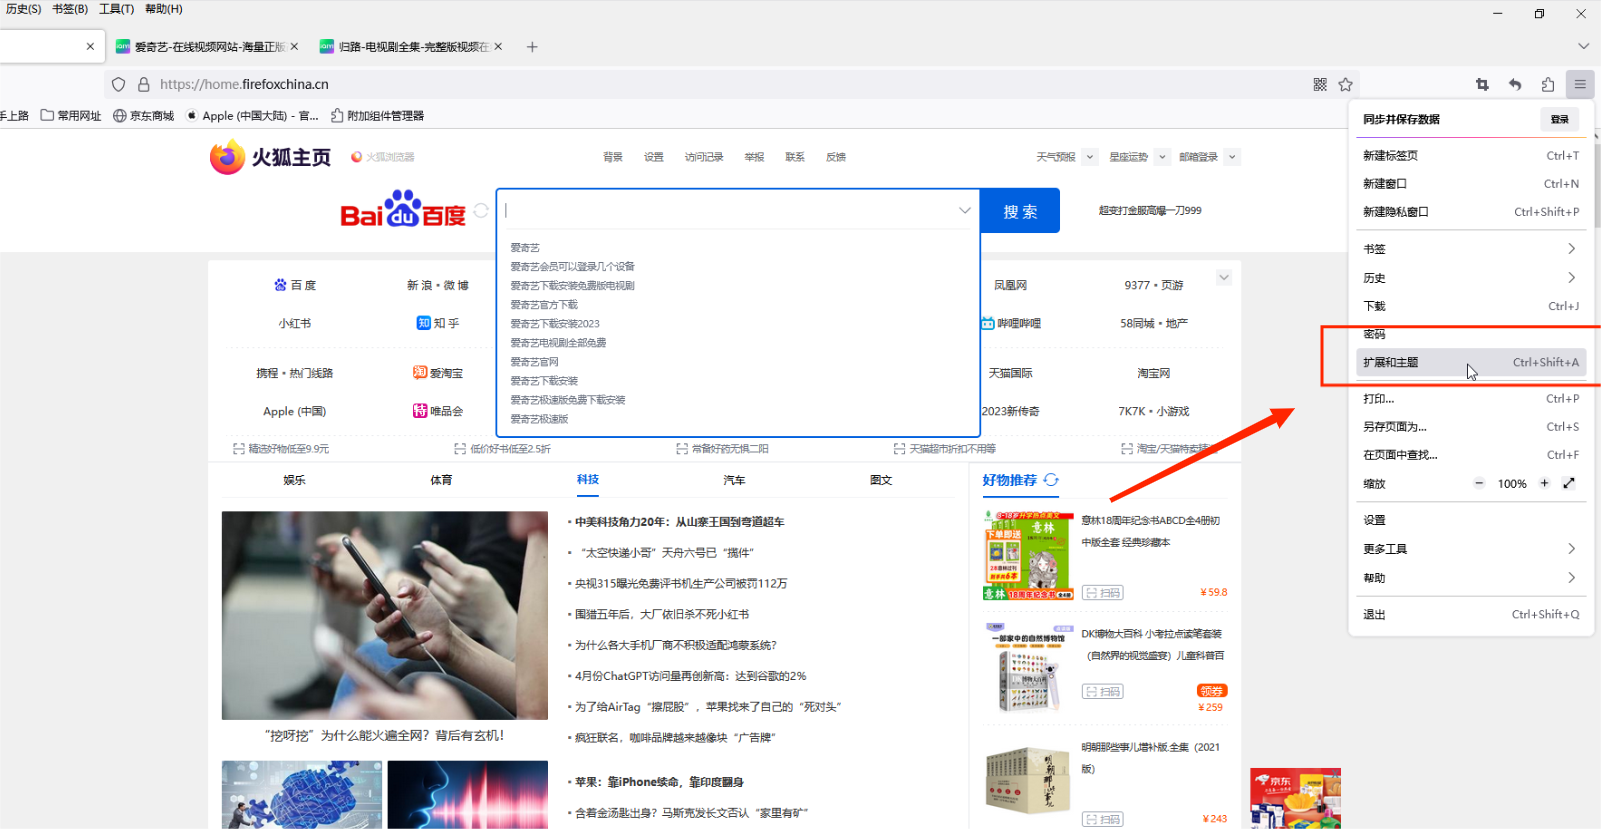The height and width of the screenshot is (829, 1601).
Task: Click the Firefox logo on 火狐主页
Action: pyautogui.click(x=227, y=157)
